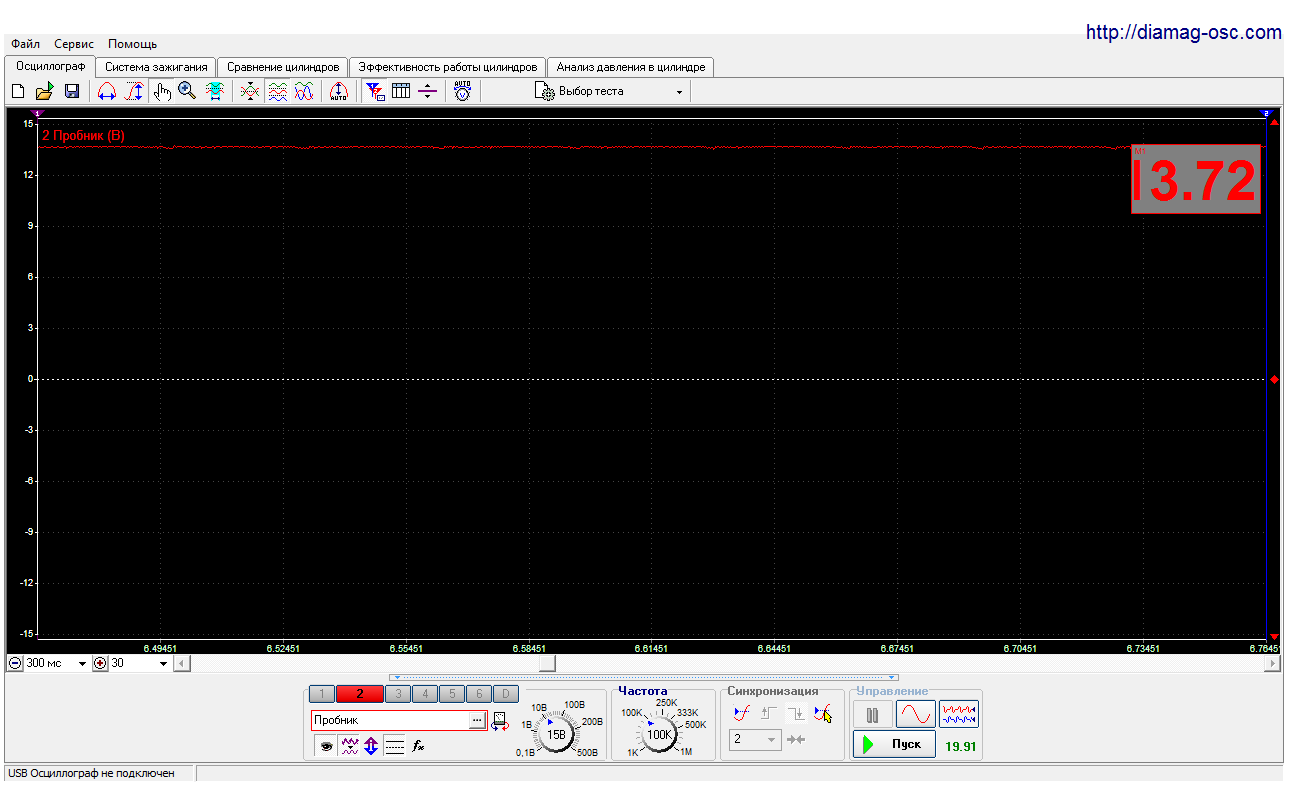The height and width of the screenshot is (786, 1296).
Task: Click the sync center arrows icon
Action: point(796,740)
